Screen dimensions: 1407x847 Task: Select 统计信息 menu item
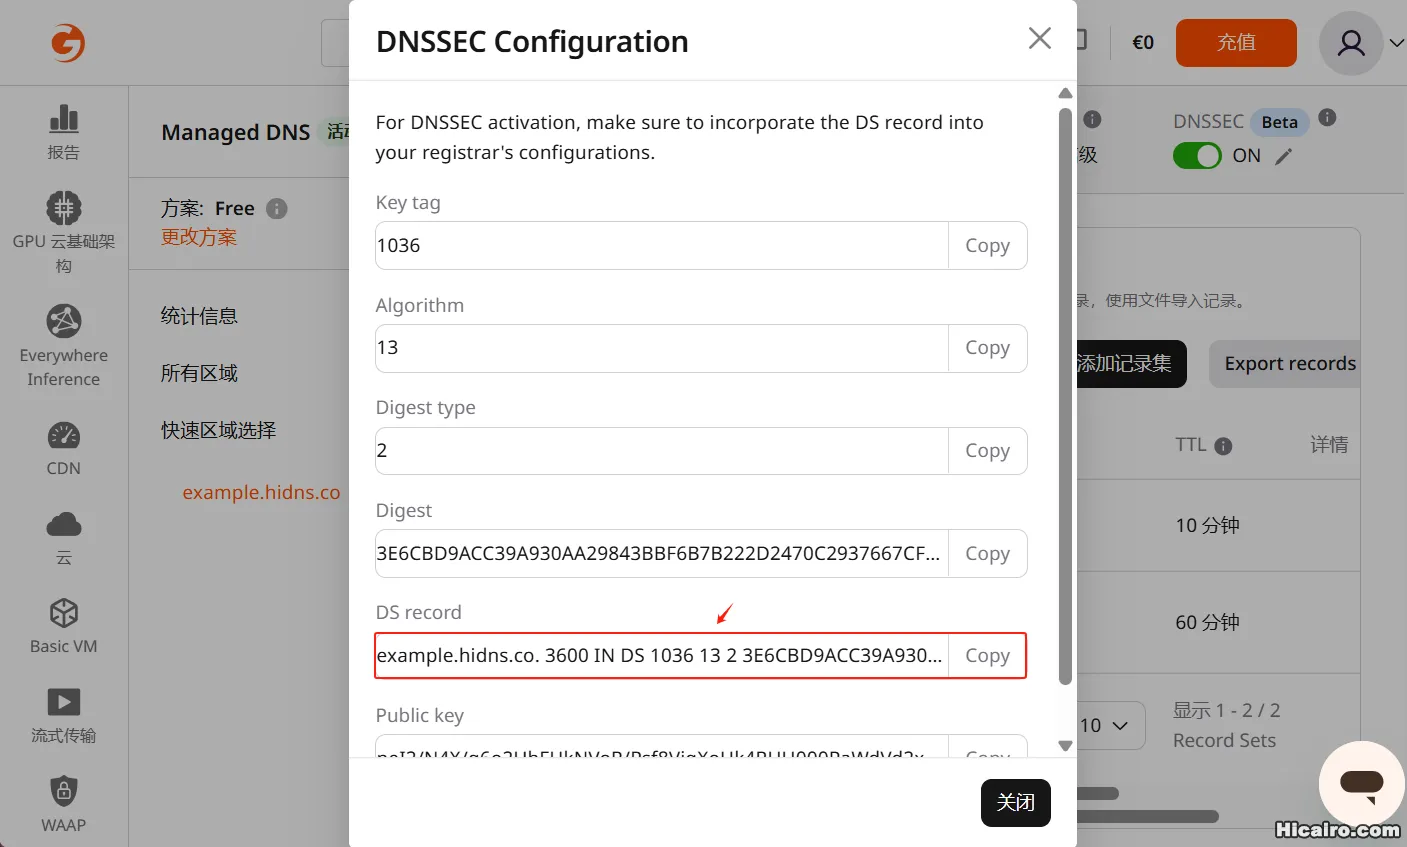pos(199,316)
